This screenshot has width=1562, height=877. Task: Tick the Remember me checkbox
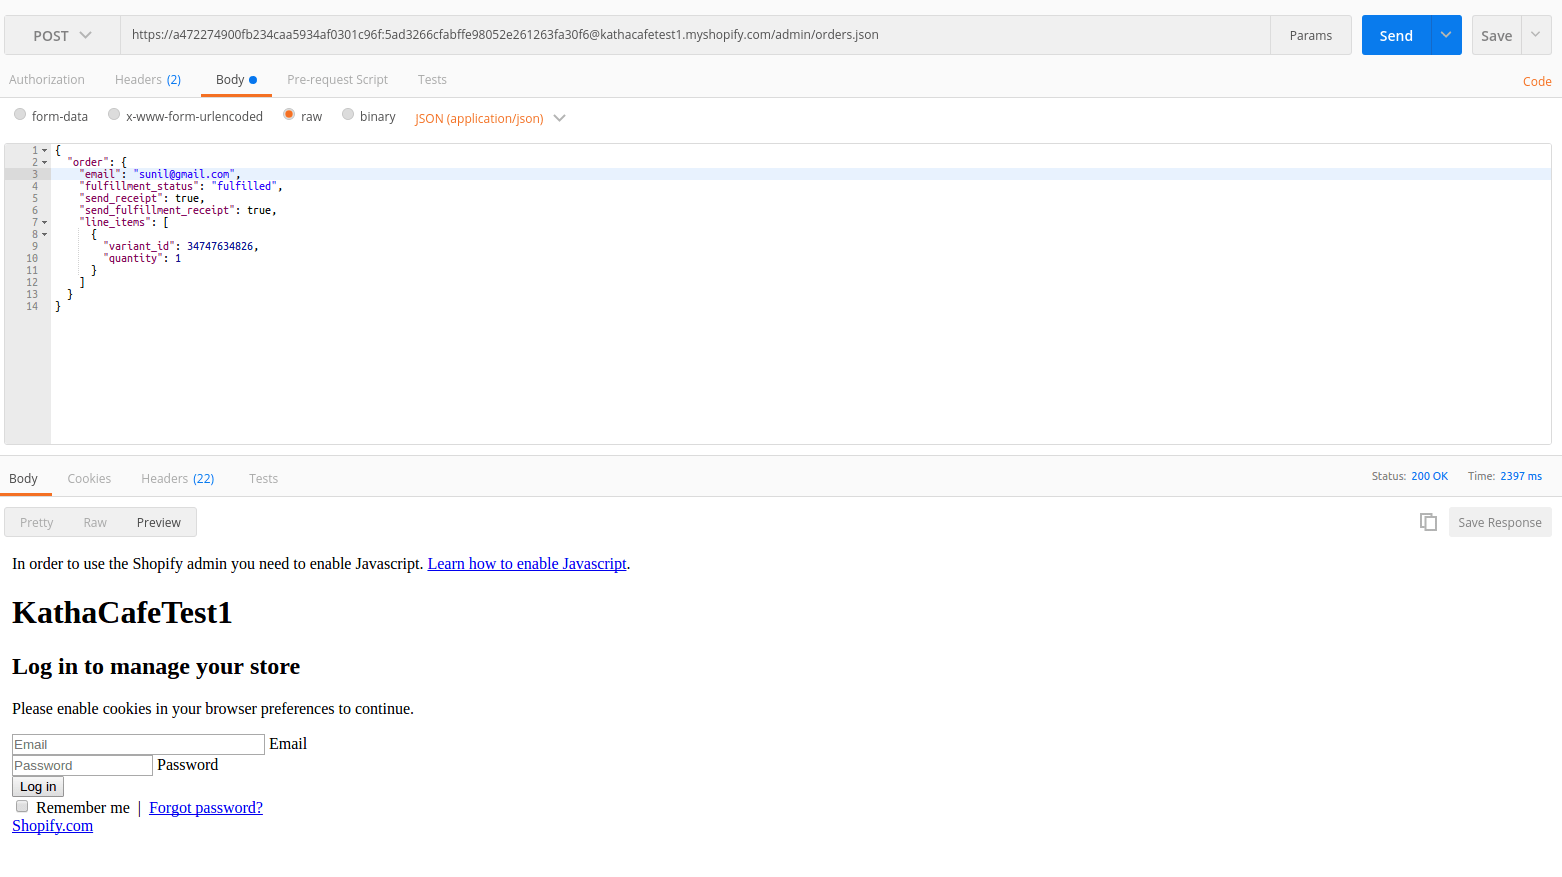pyautogui.click(x=22, y=806)
